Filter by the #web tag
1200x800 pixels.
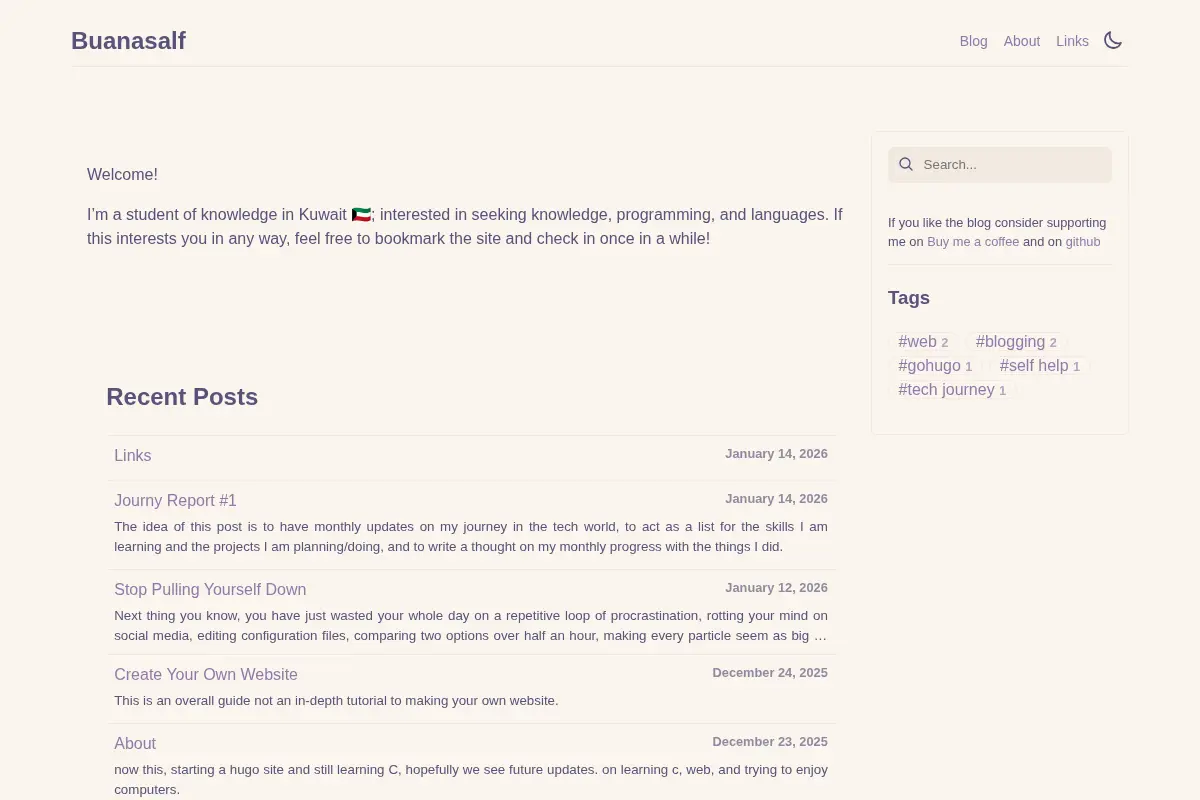pos(923,342)
